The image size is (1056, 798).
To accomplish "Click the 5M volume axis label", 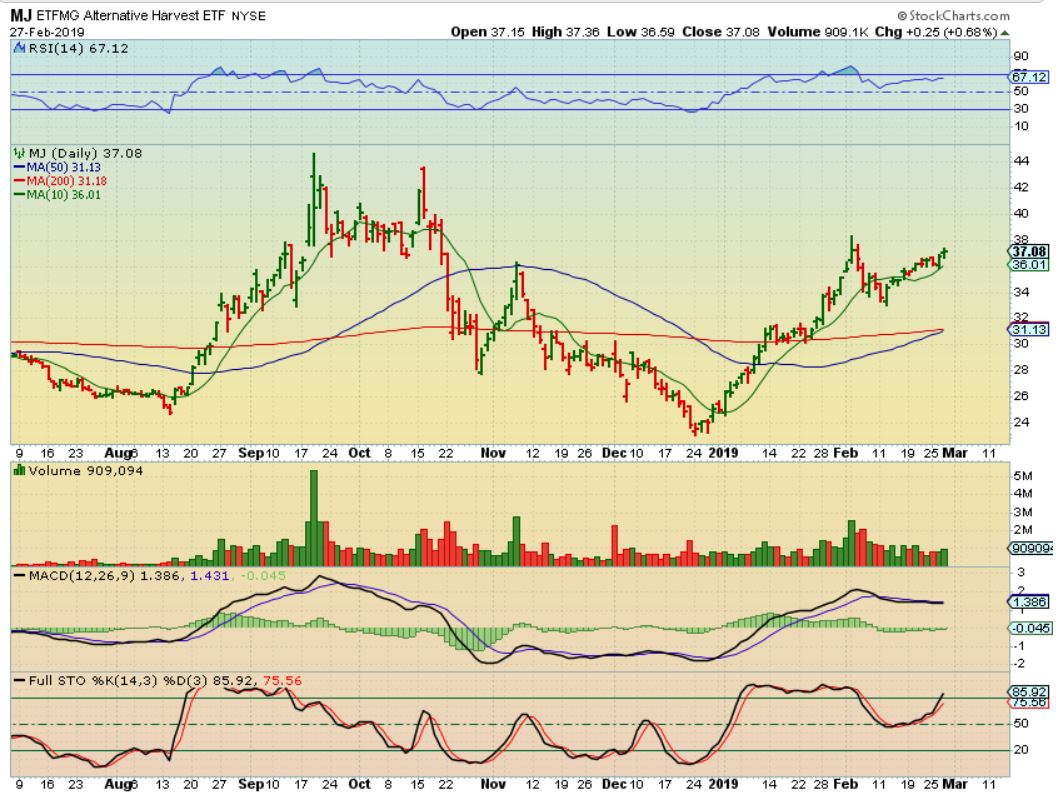I will (1022, 476).
